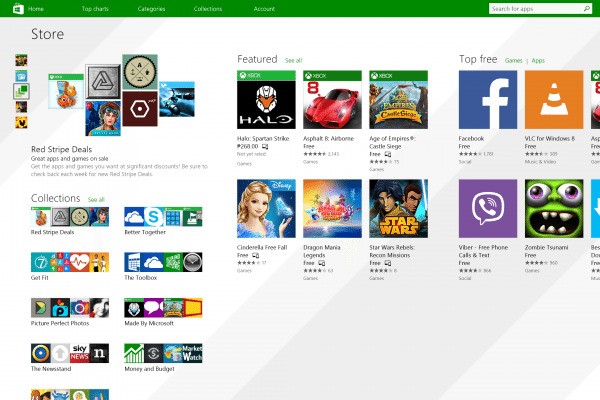Filter Top free by Games
600x400 pixels.
pos(514,60)
